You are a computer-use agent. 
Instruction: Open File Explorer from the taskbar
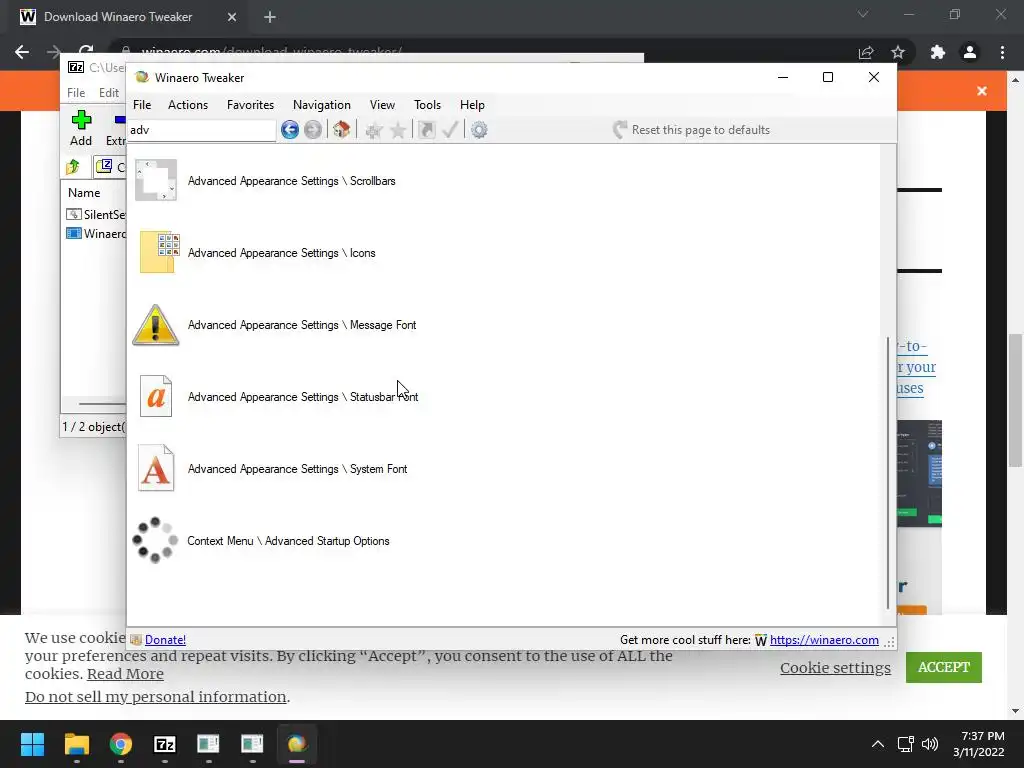click(x=76, y=744)
